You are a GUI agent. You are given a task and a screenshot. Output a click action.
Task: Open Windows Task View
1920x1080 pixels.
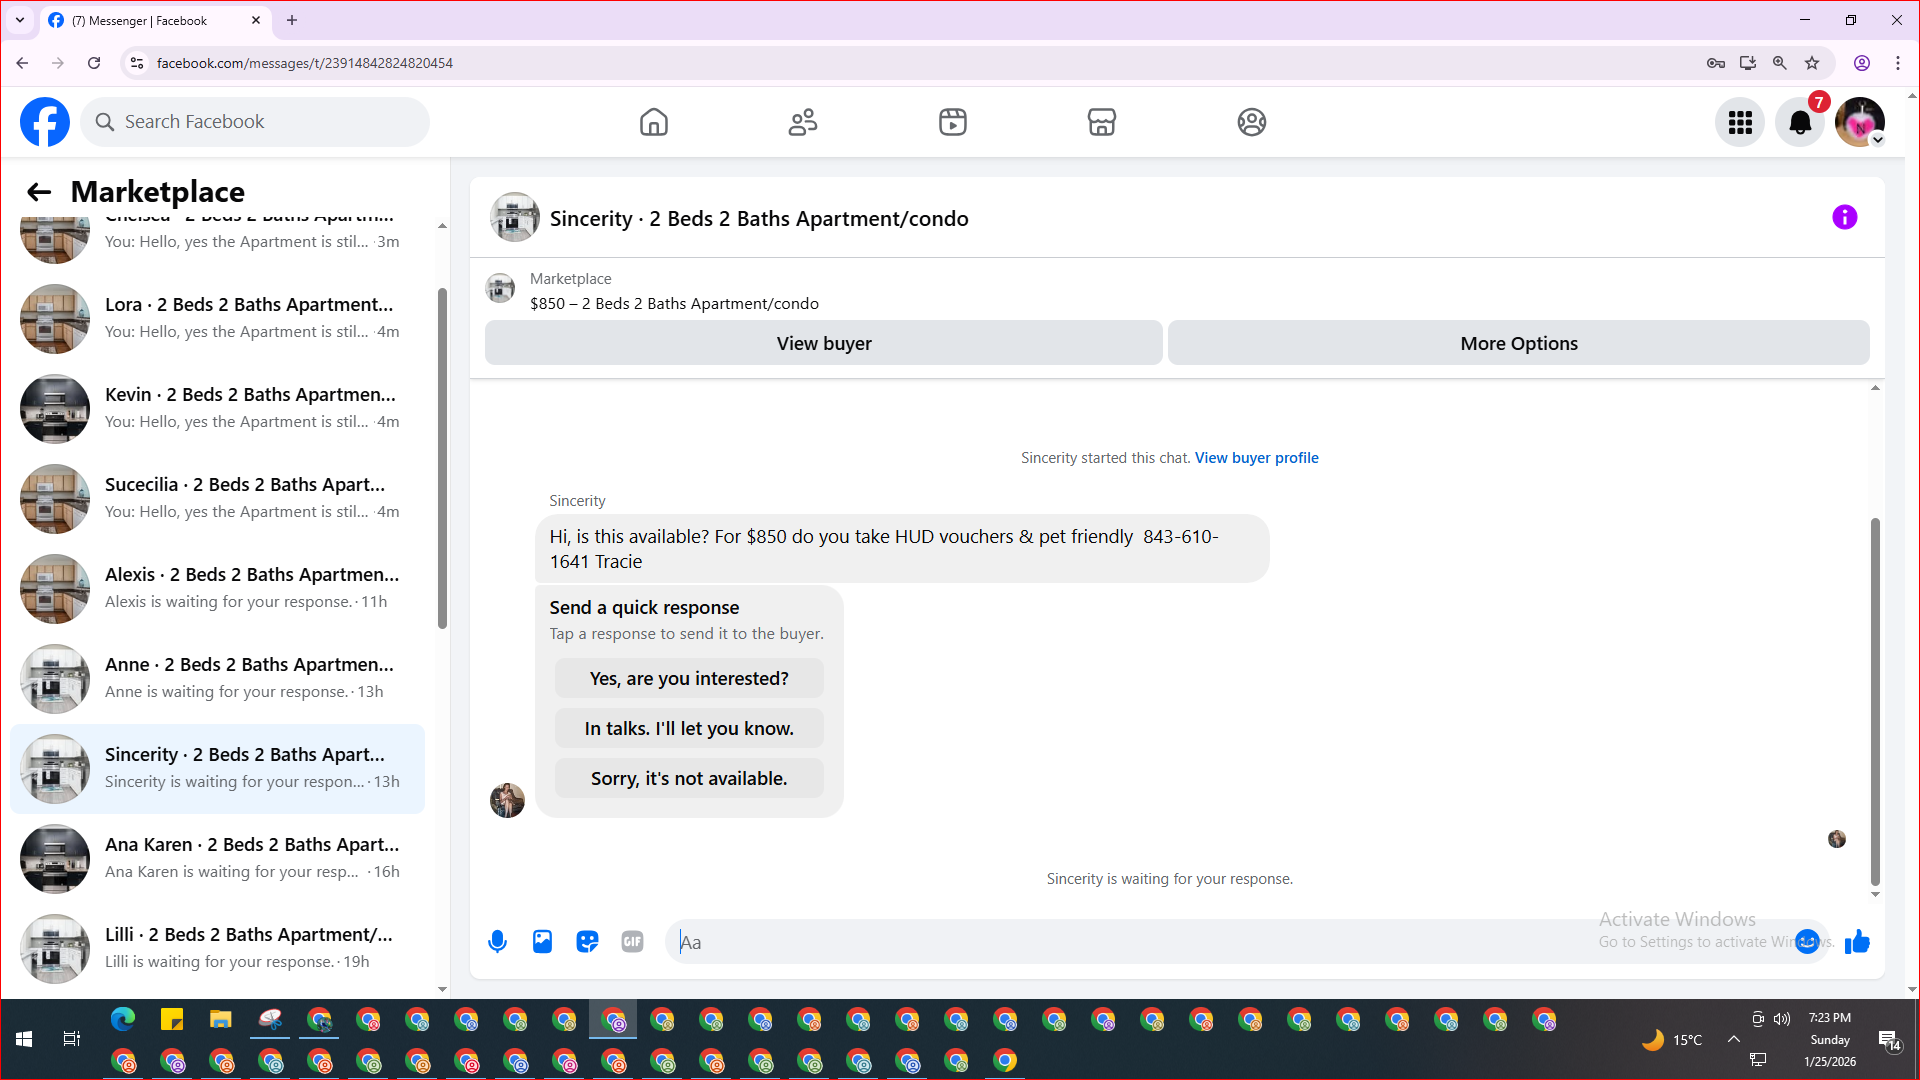(72, 1039)
